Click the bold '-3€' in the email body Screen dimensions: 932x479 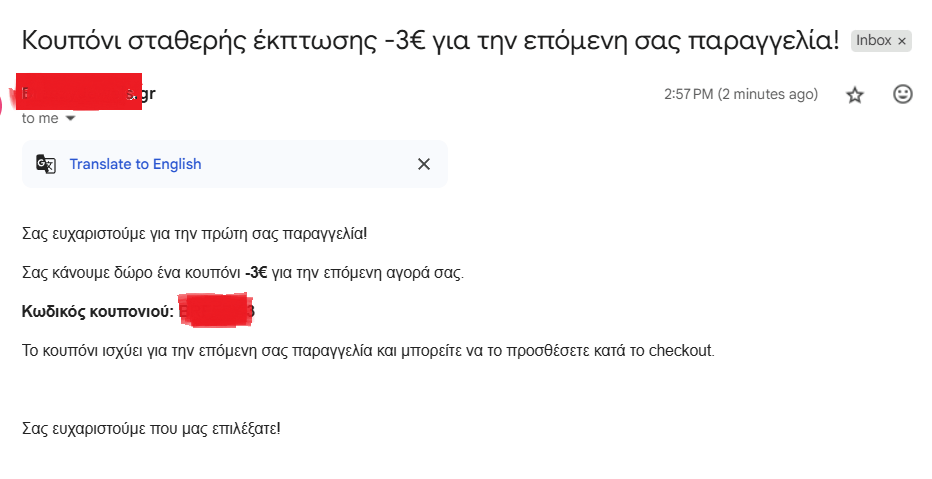(256, 273)
